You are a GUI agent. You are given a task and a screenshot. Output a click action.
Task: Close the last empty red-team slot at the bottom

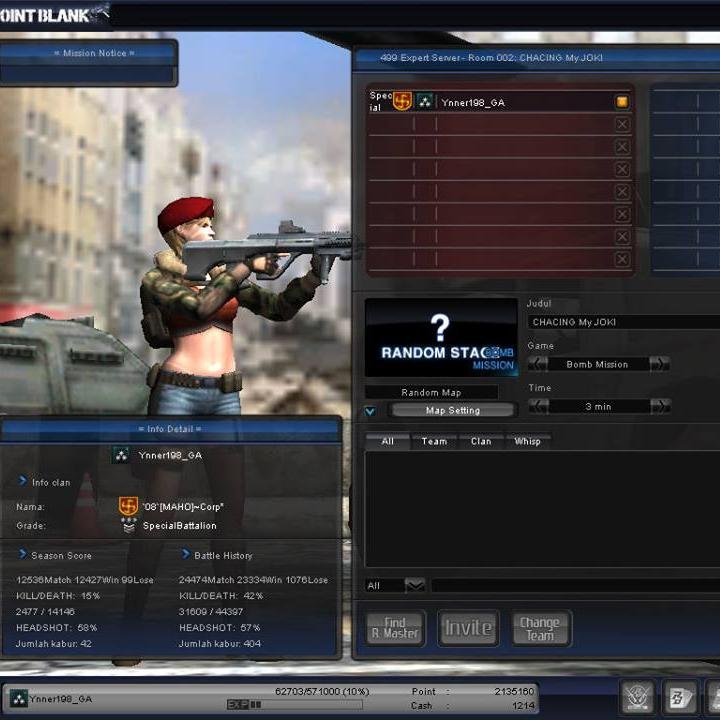[622, 259]
